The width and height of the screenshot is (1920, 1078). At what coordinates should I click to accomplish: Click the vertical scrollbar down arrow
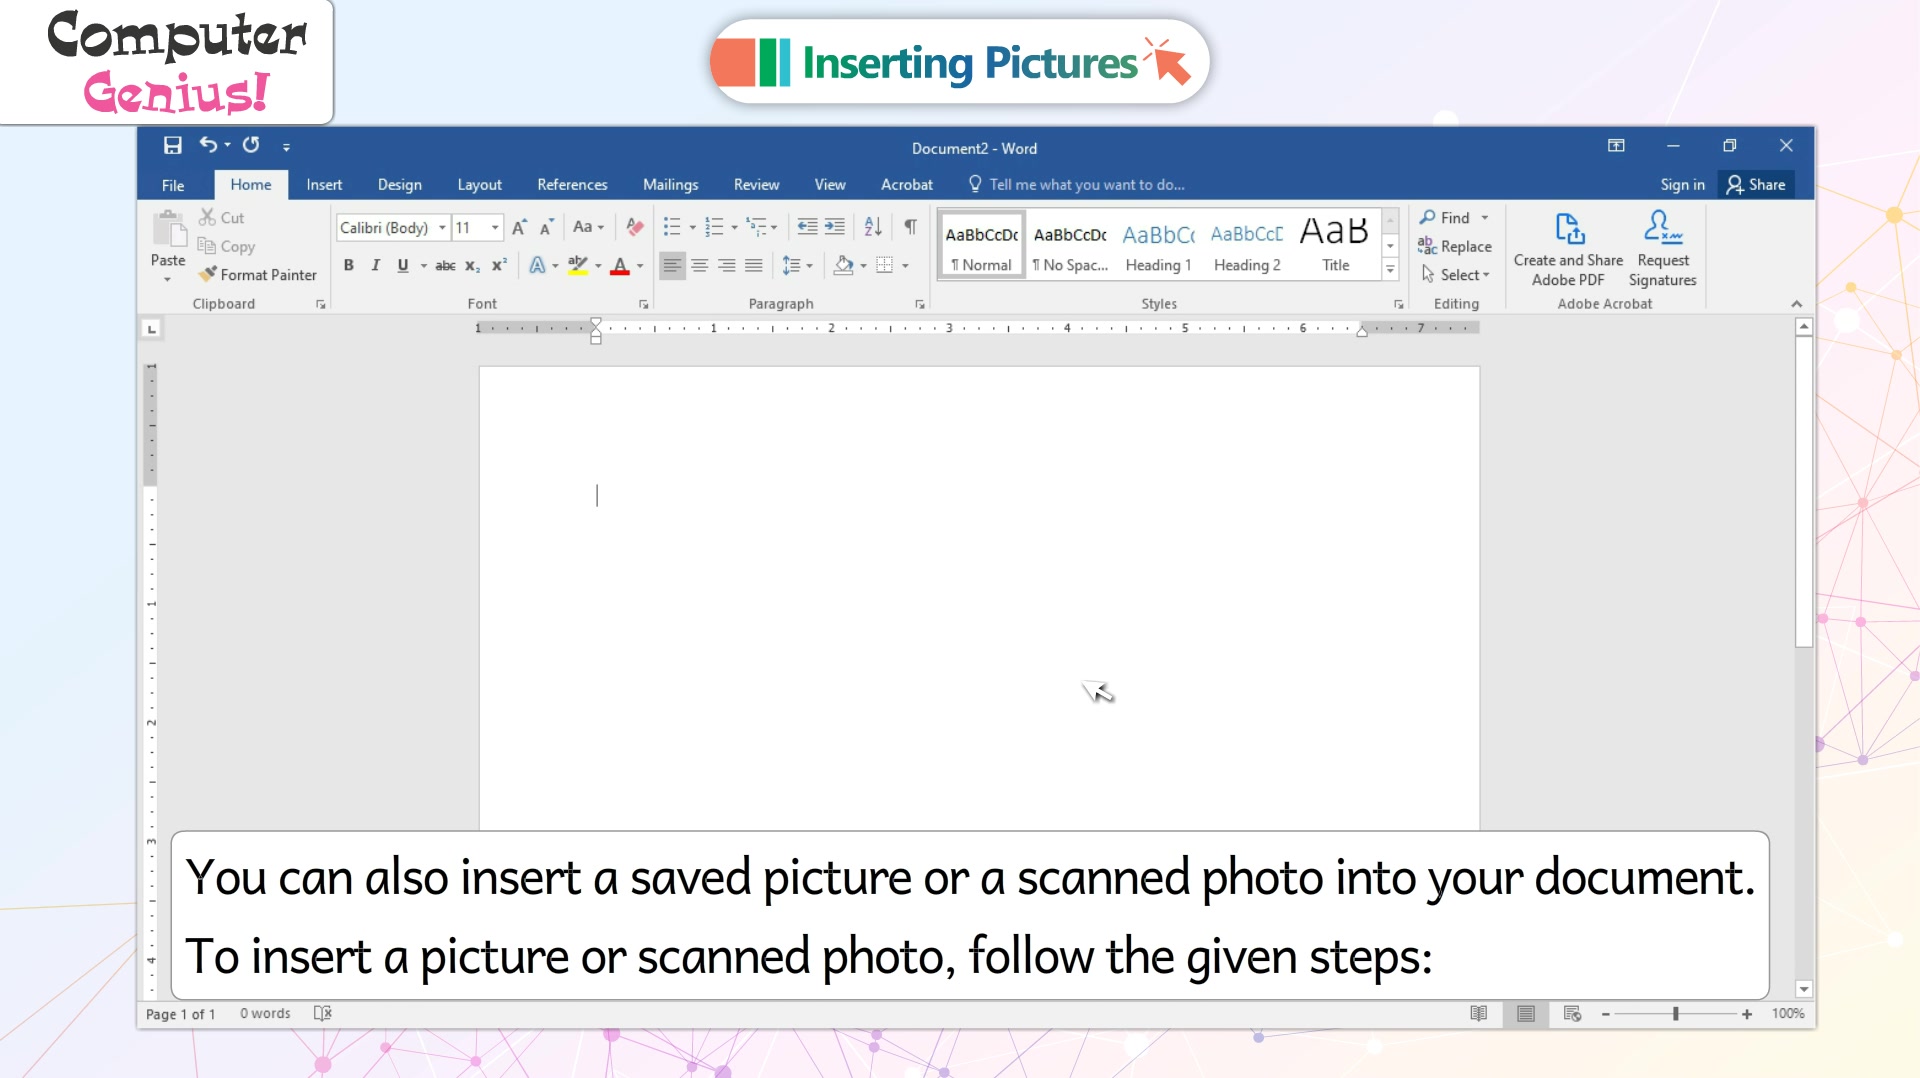click(x=1804, y=989)
